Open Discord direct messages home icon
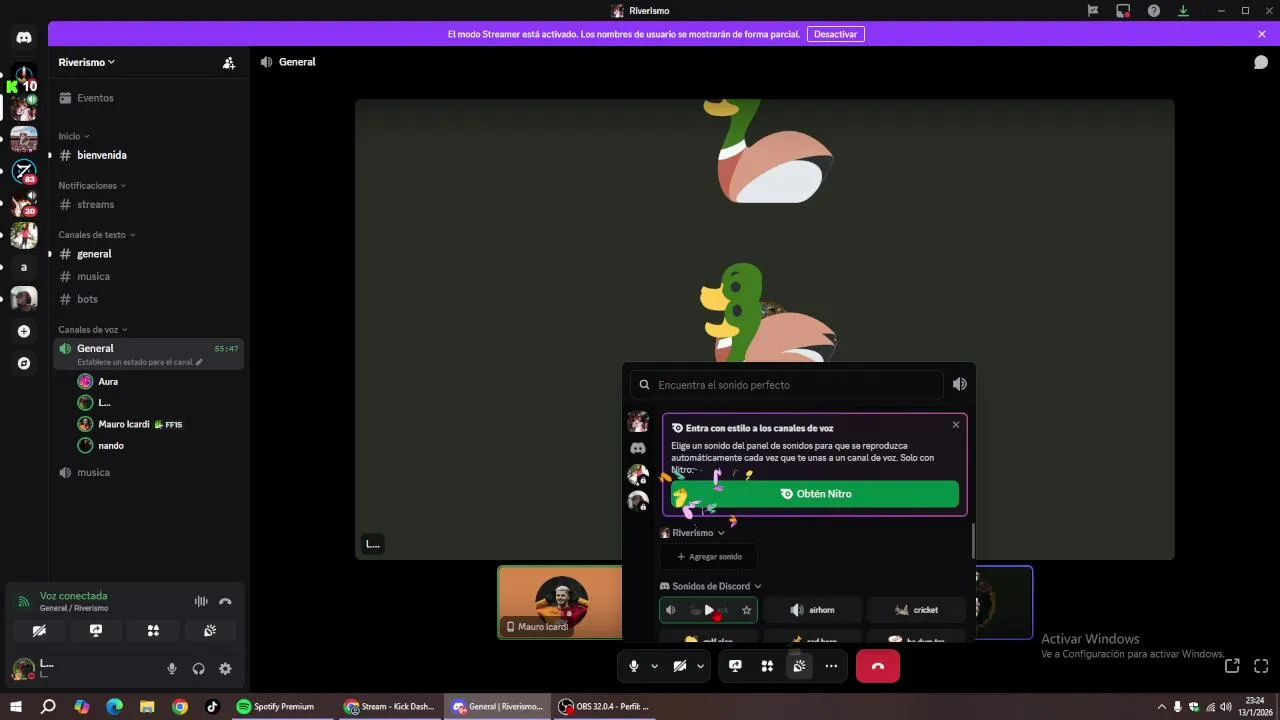This screenshot has height=720, width=1280. pyautogui.click(x=24, y=38)
